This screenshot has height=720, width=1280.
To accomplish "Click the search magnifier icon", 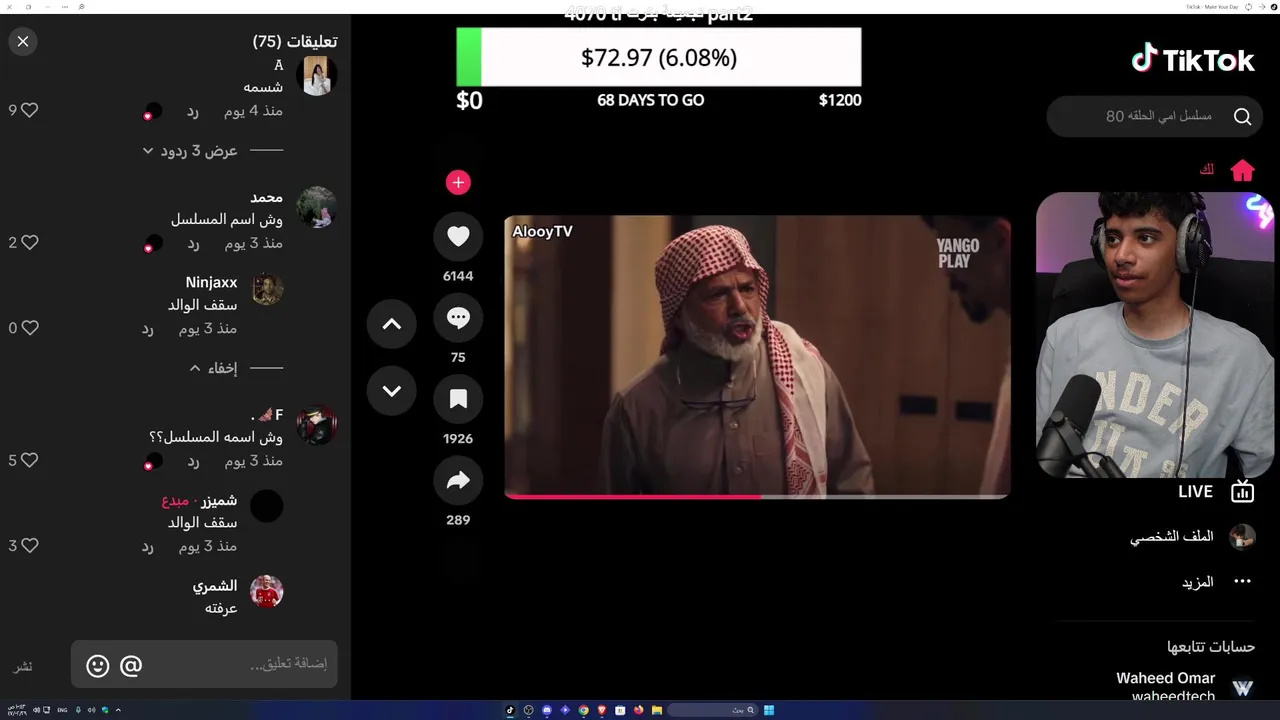I will tap(1242, 117).
